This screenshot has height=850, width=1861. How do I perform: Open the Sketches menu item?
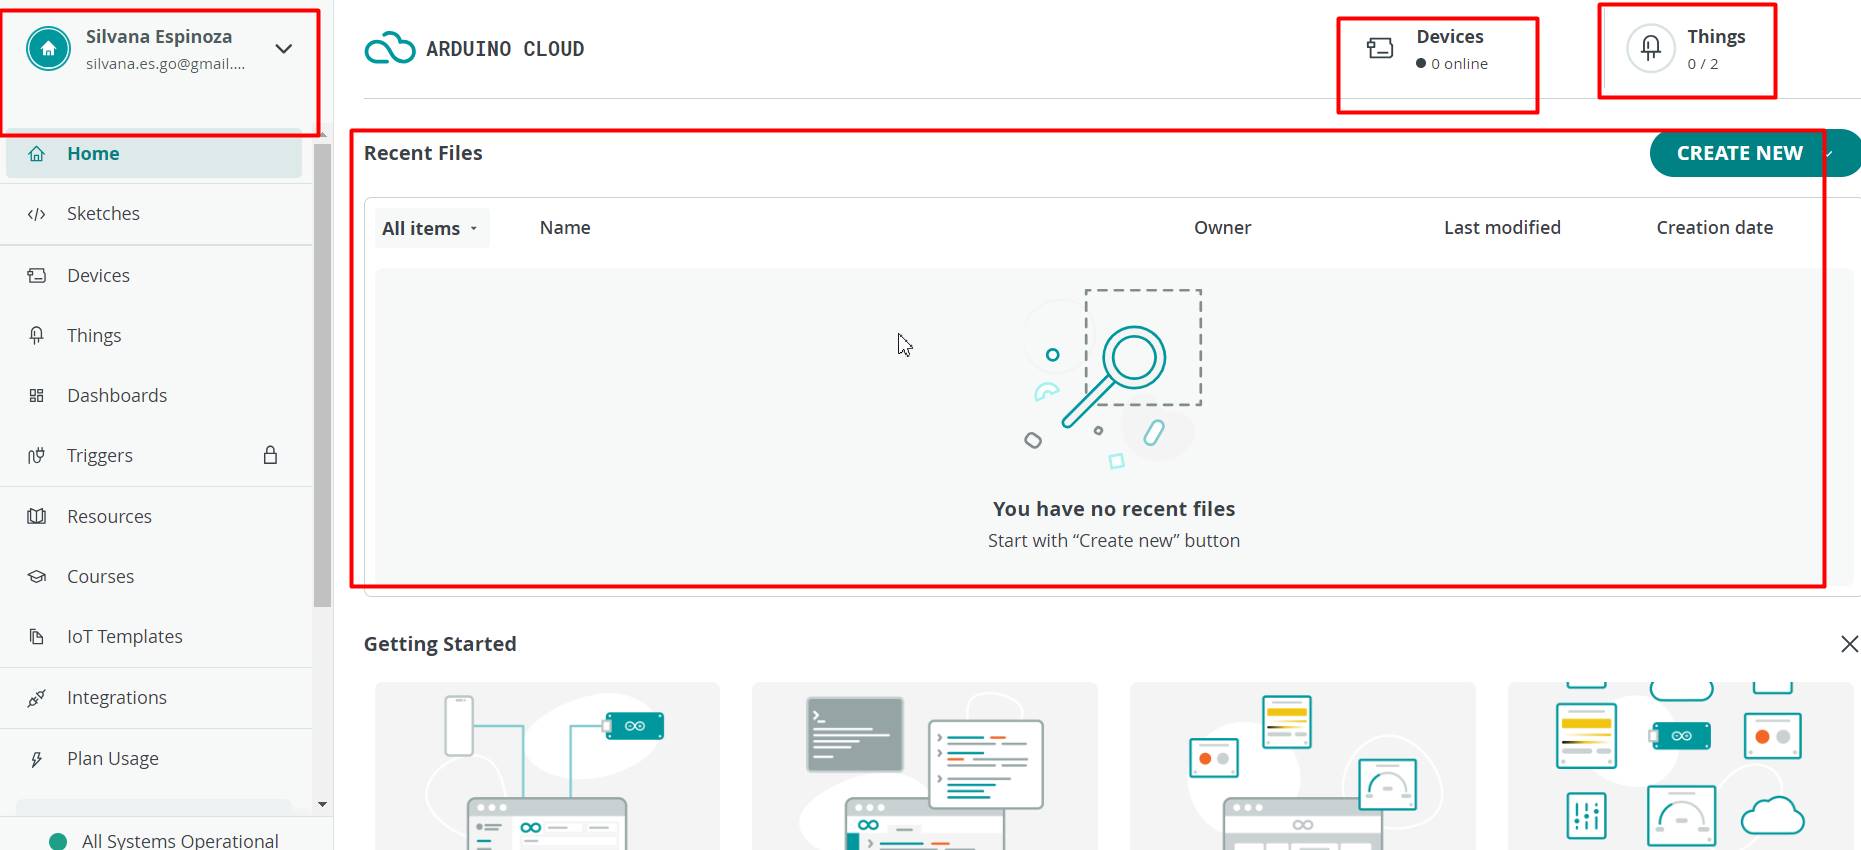coord(156,214)
